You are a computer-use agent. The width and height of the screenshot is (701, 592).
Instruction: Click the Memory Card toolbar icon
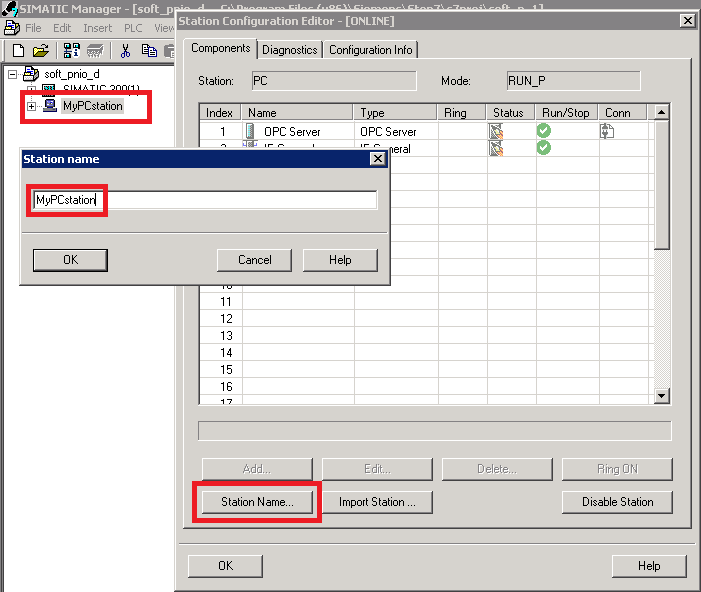pyautogui.click(x=95, y=51)
